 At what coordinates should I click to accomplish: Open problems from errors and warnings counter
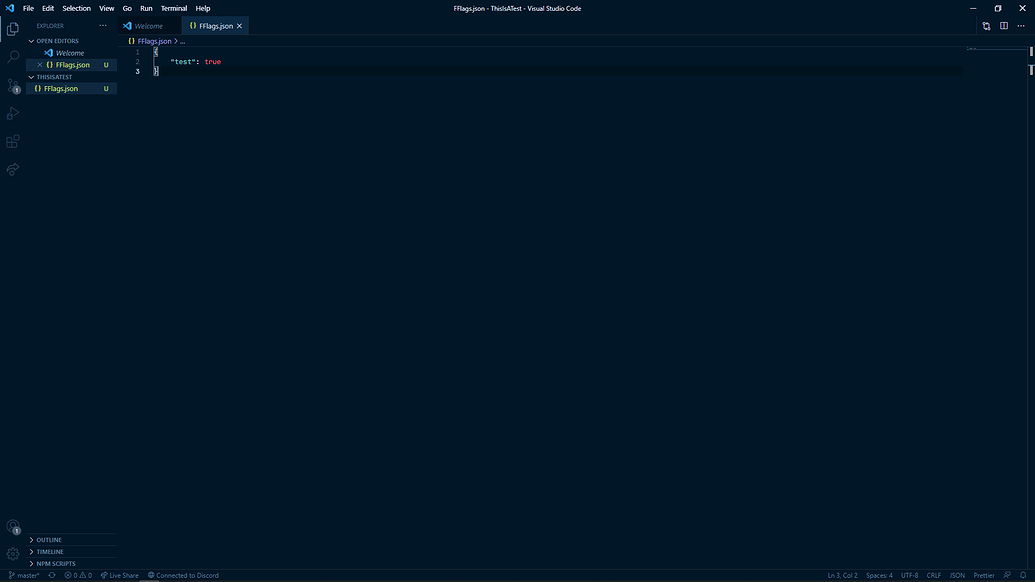point(78,575)
